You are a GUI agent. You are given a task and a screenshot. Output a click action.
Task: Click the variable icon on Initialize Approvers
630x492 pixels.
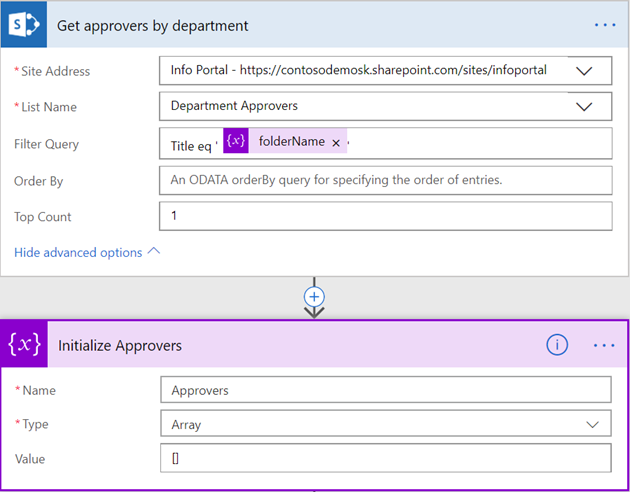(x=24, y=345)
